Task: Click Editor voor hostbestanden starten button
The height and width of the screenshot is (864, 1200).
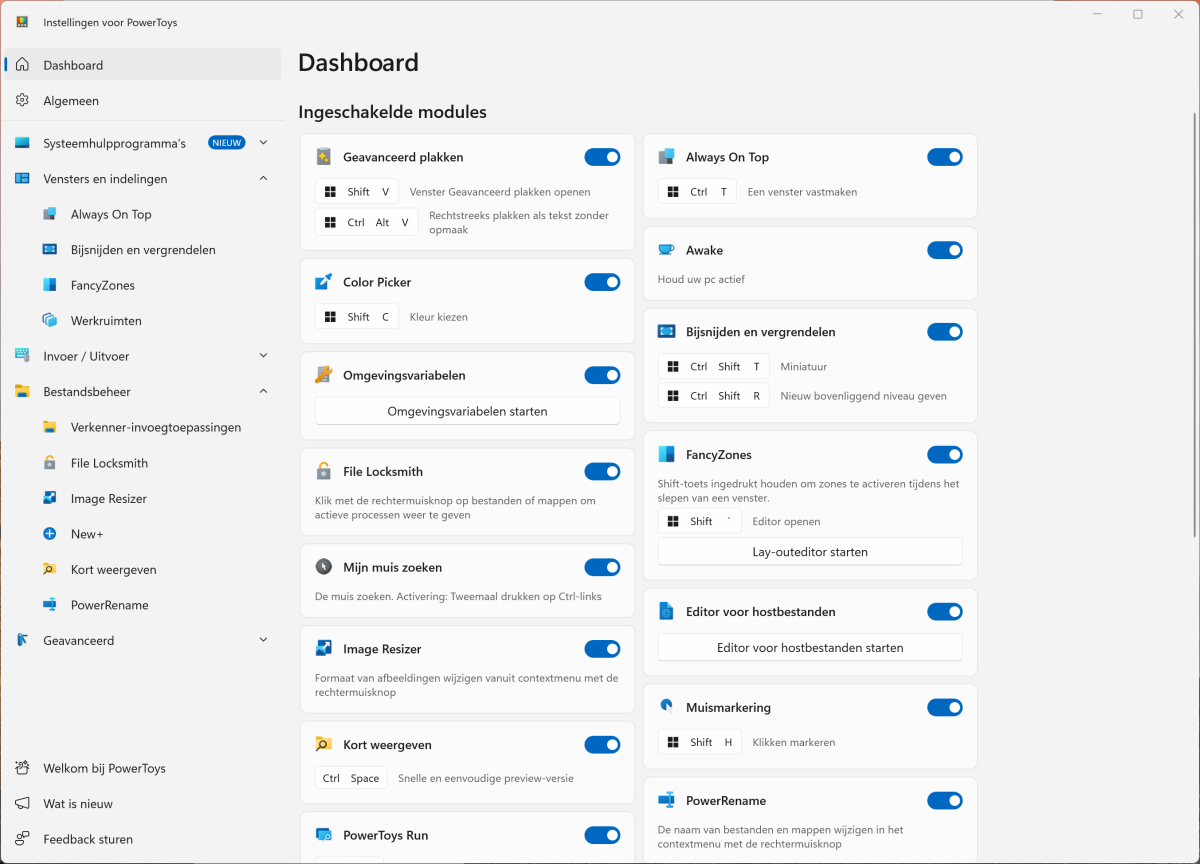Action: 809,647
